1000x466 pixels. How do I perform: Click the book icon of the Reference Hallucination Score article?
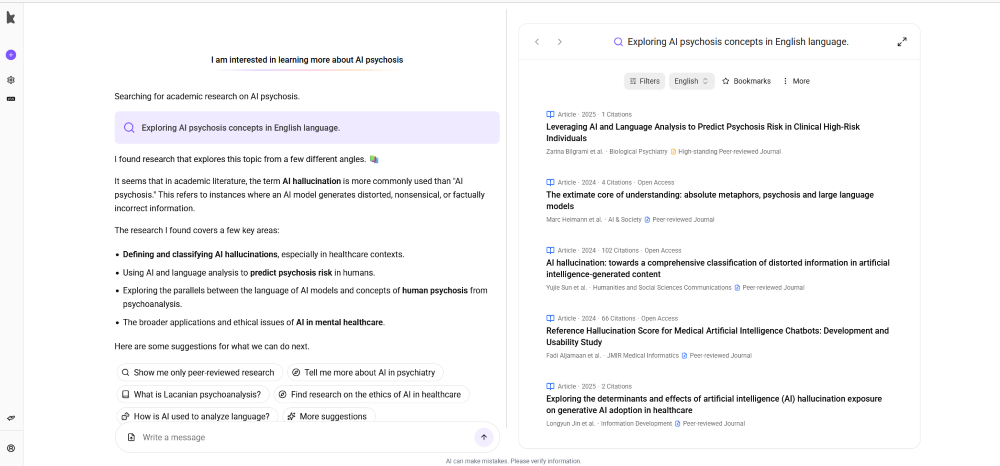coord(550,318)
